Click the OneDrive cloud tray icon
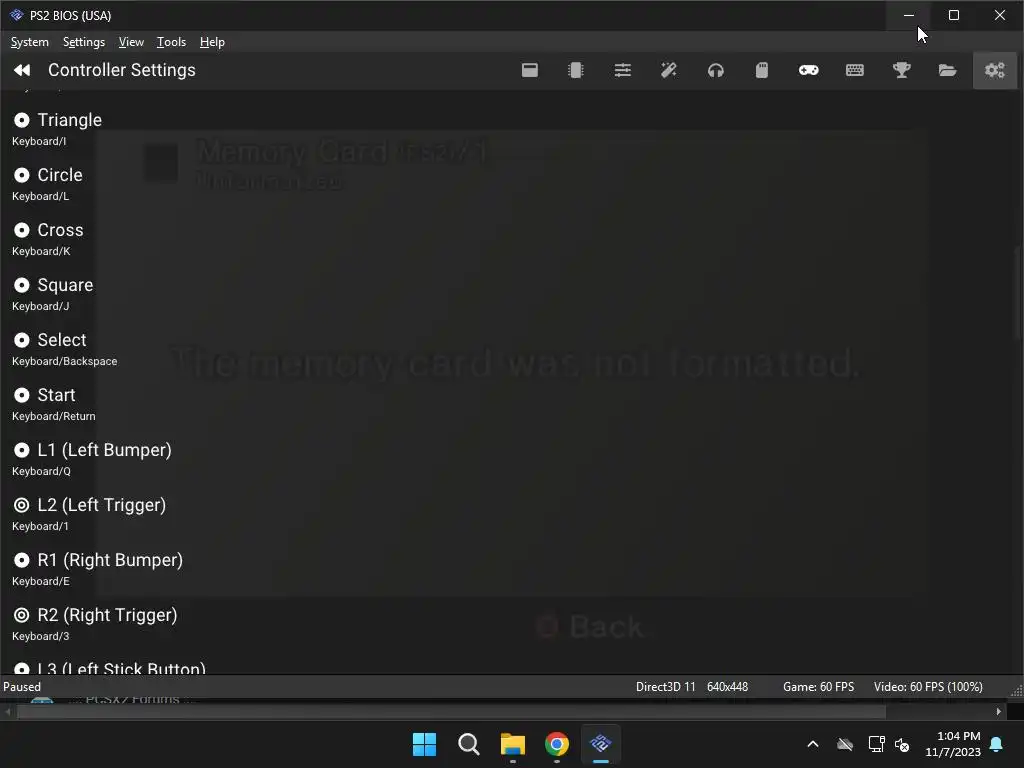Viewport: 1024px width, 768px height. 845,744
